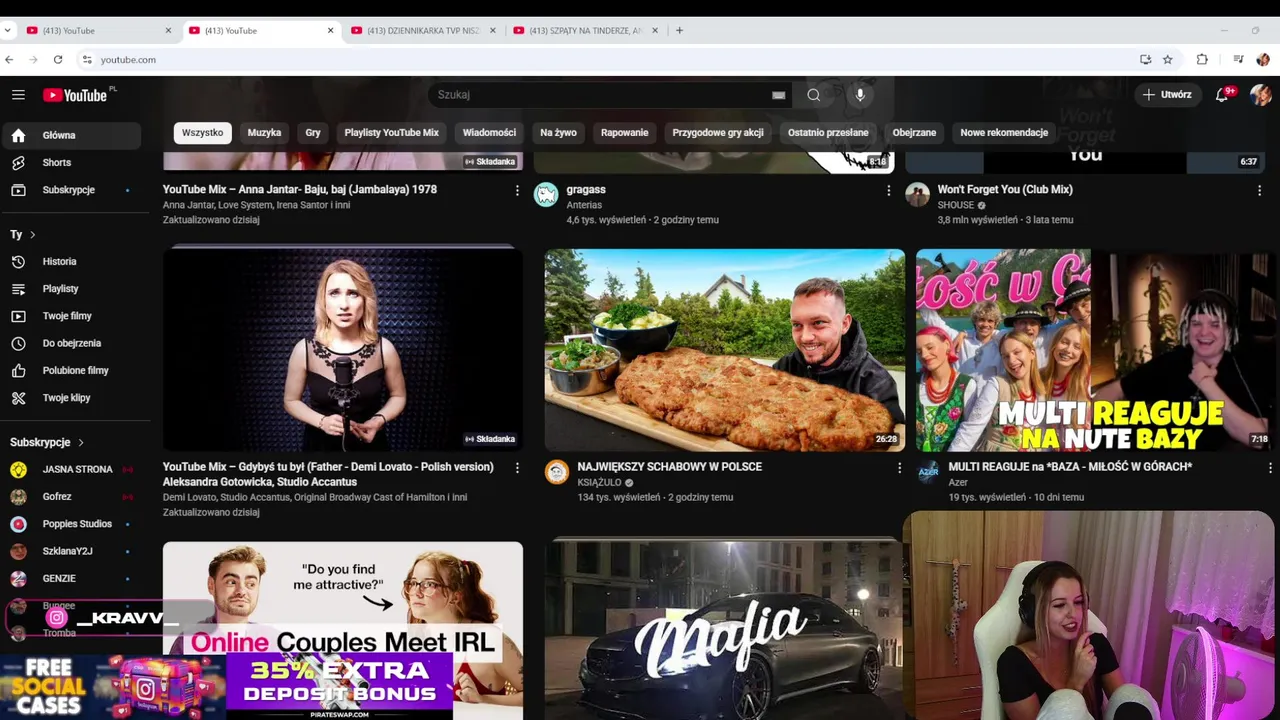Go back with the browser back arrow
The image size is (1280, 720).
tap(9, 60)
